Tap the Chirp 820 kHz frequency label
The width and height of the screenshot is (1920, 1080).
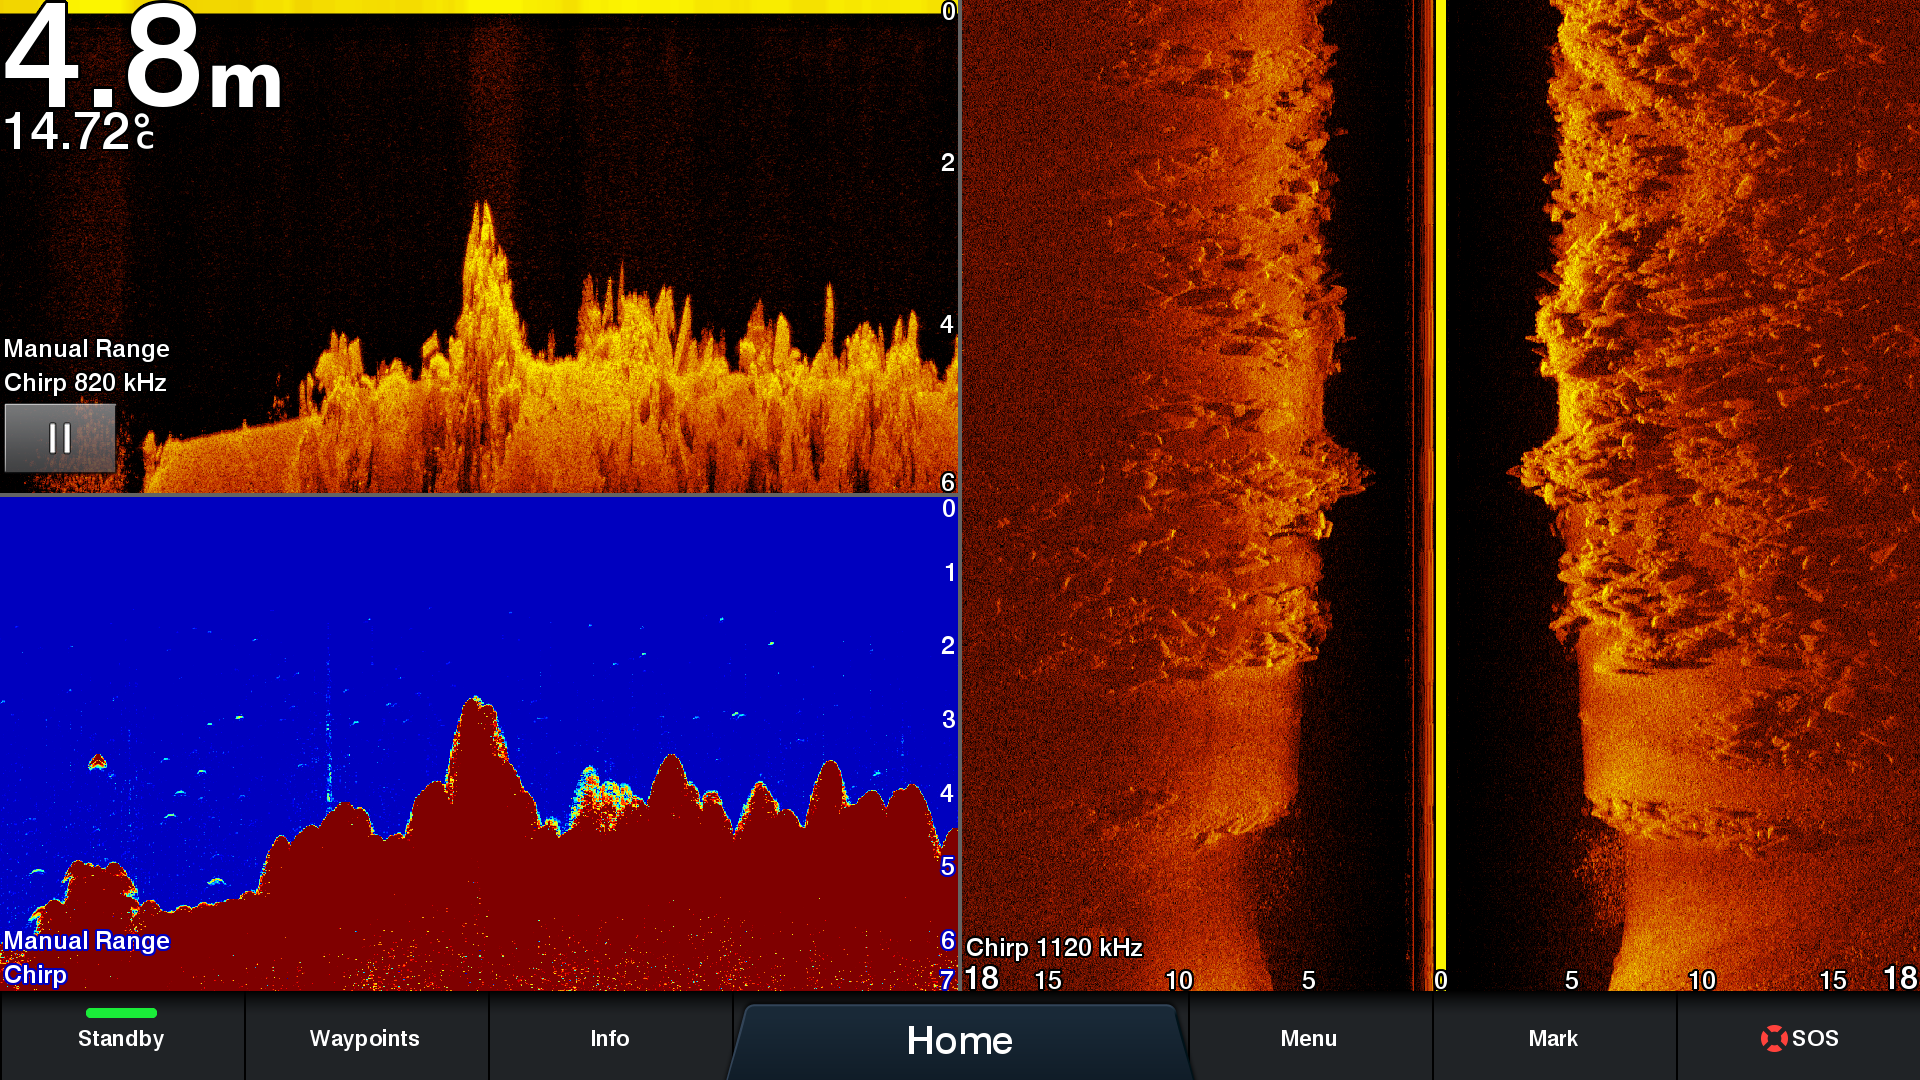[87, 382]
